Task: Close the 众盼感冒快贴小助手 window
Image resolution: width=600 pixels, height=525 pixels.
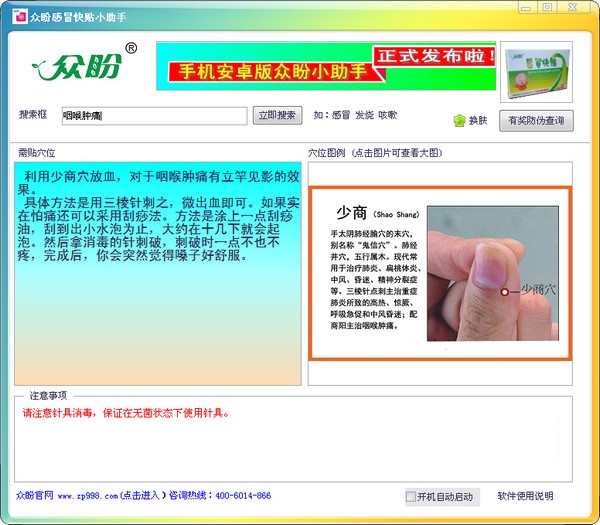Action: 573,7
